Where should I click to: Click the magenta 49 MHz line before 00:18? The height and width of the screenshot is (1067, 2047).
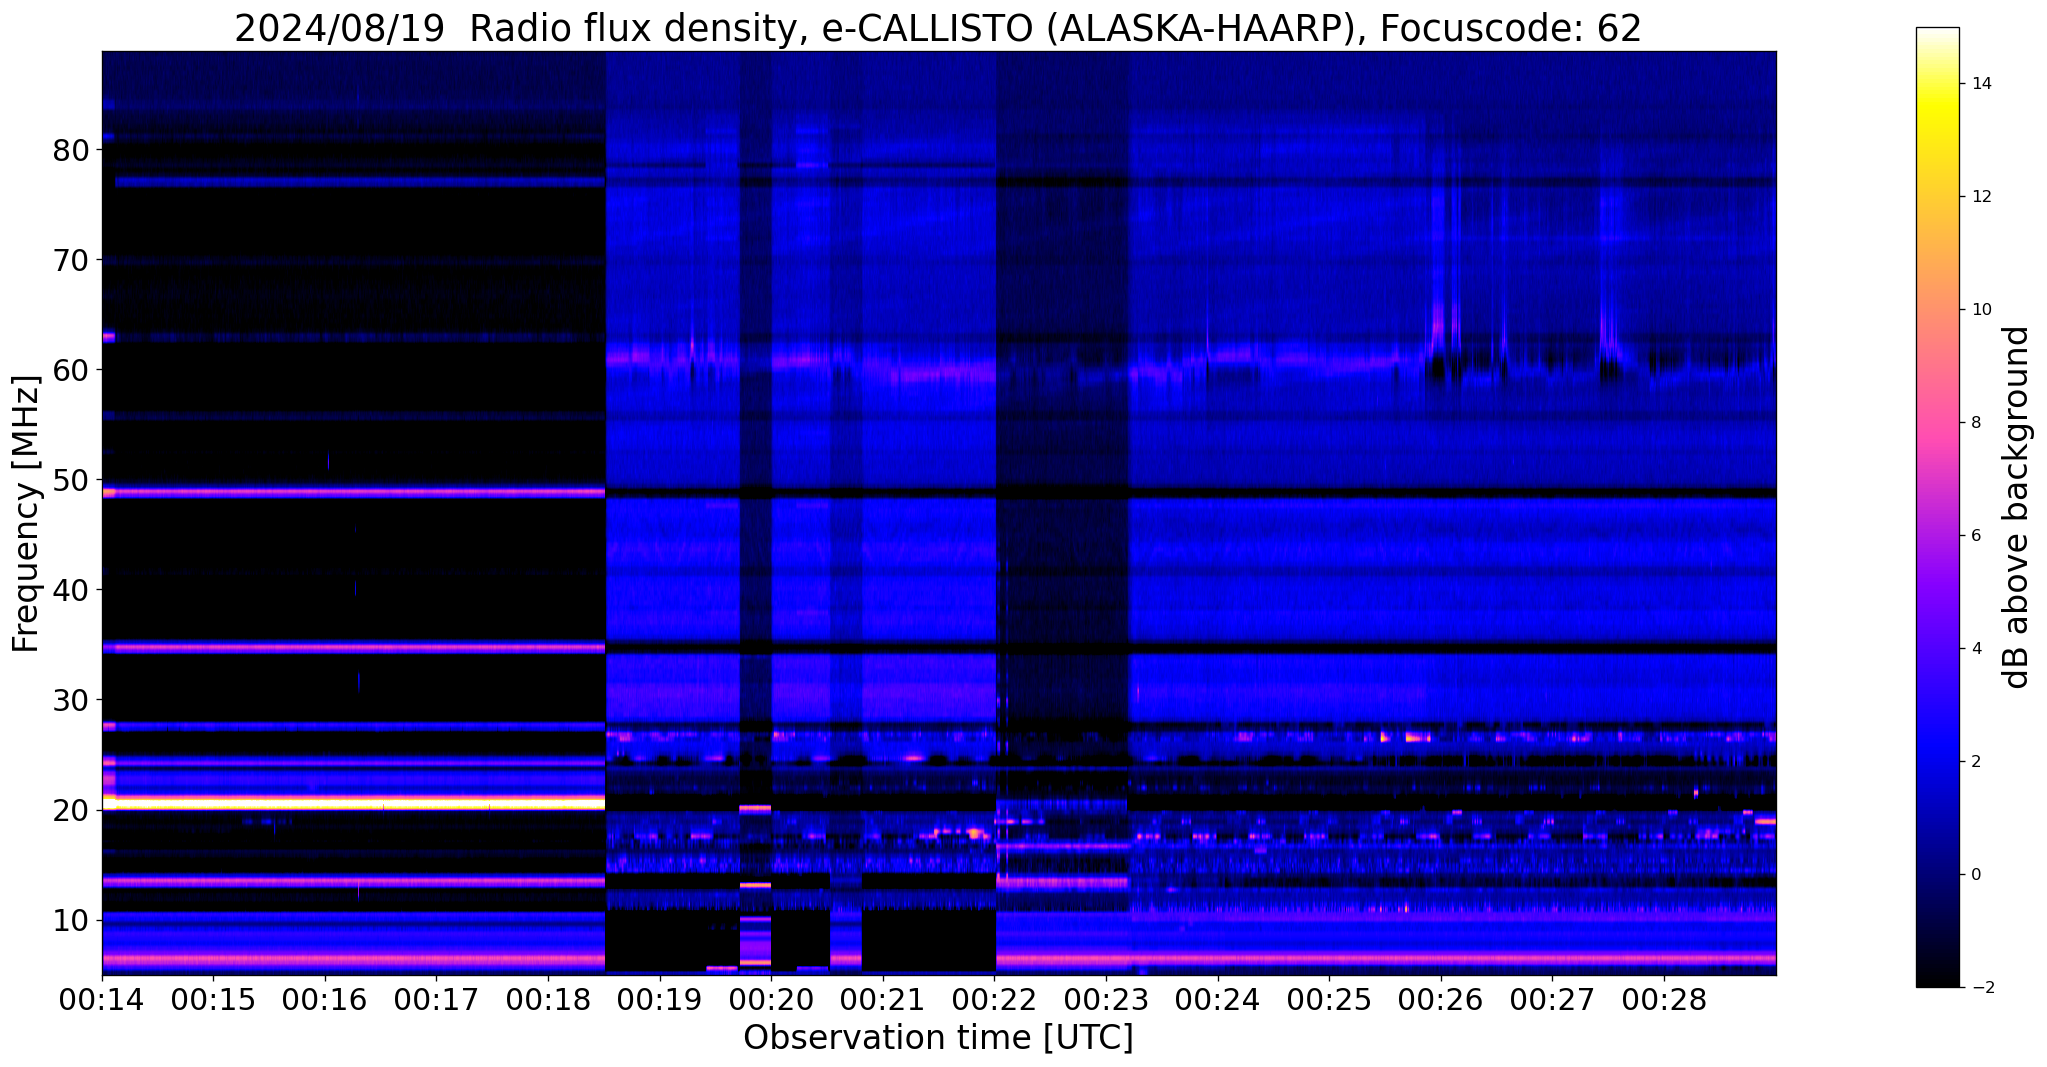pyautogui.click(x=354, y=492)
